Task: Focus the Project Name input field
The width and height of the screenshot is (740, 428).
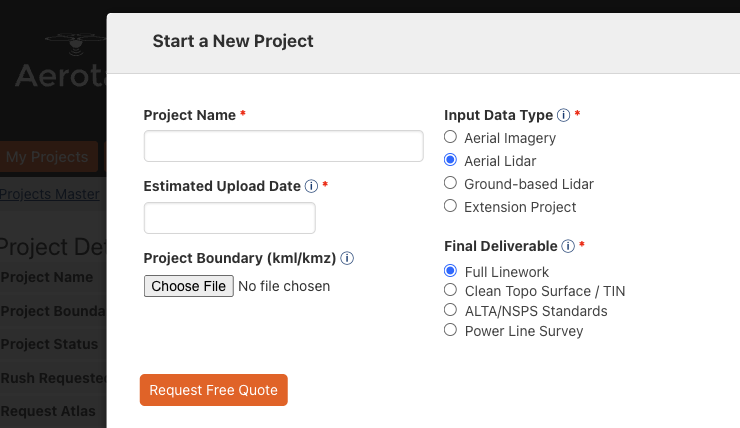Action: [284, 146]
